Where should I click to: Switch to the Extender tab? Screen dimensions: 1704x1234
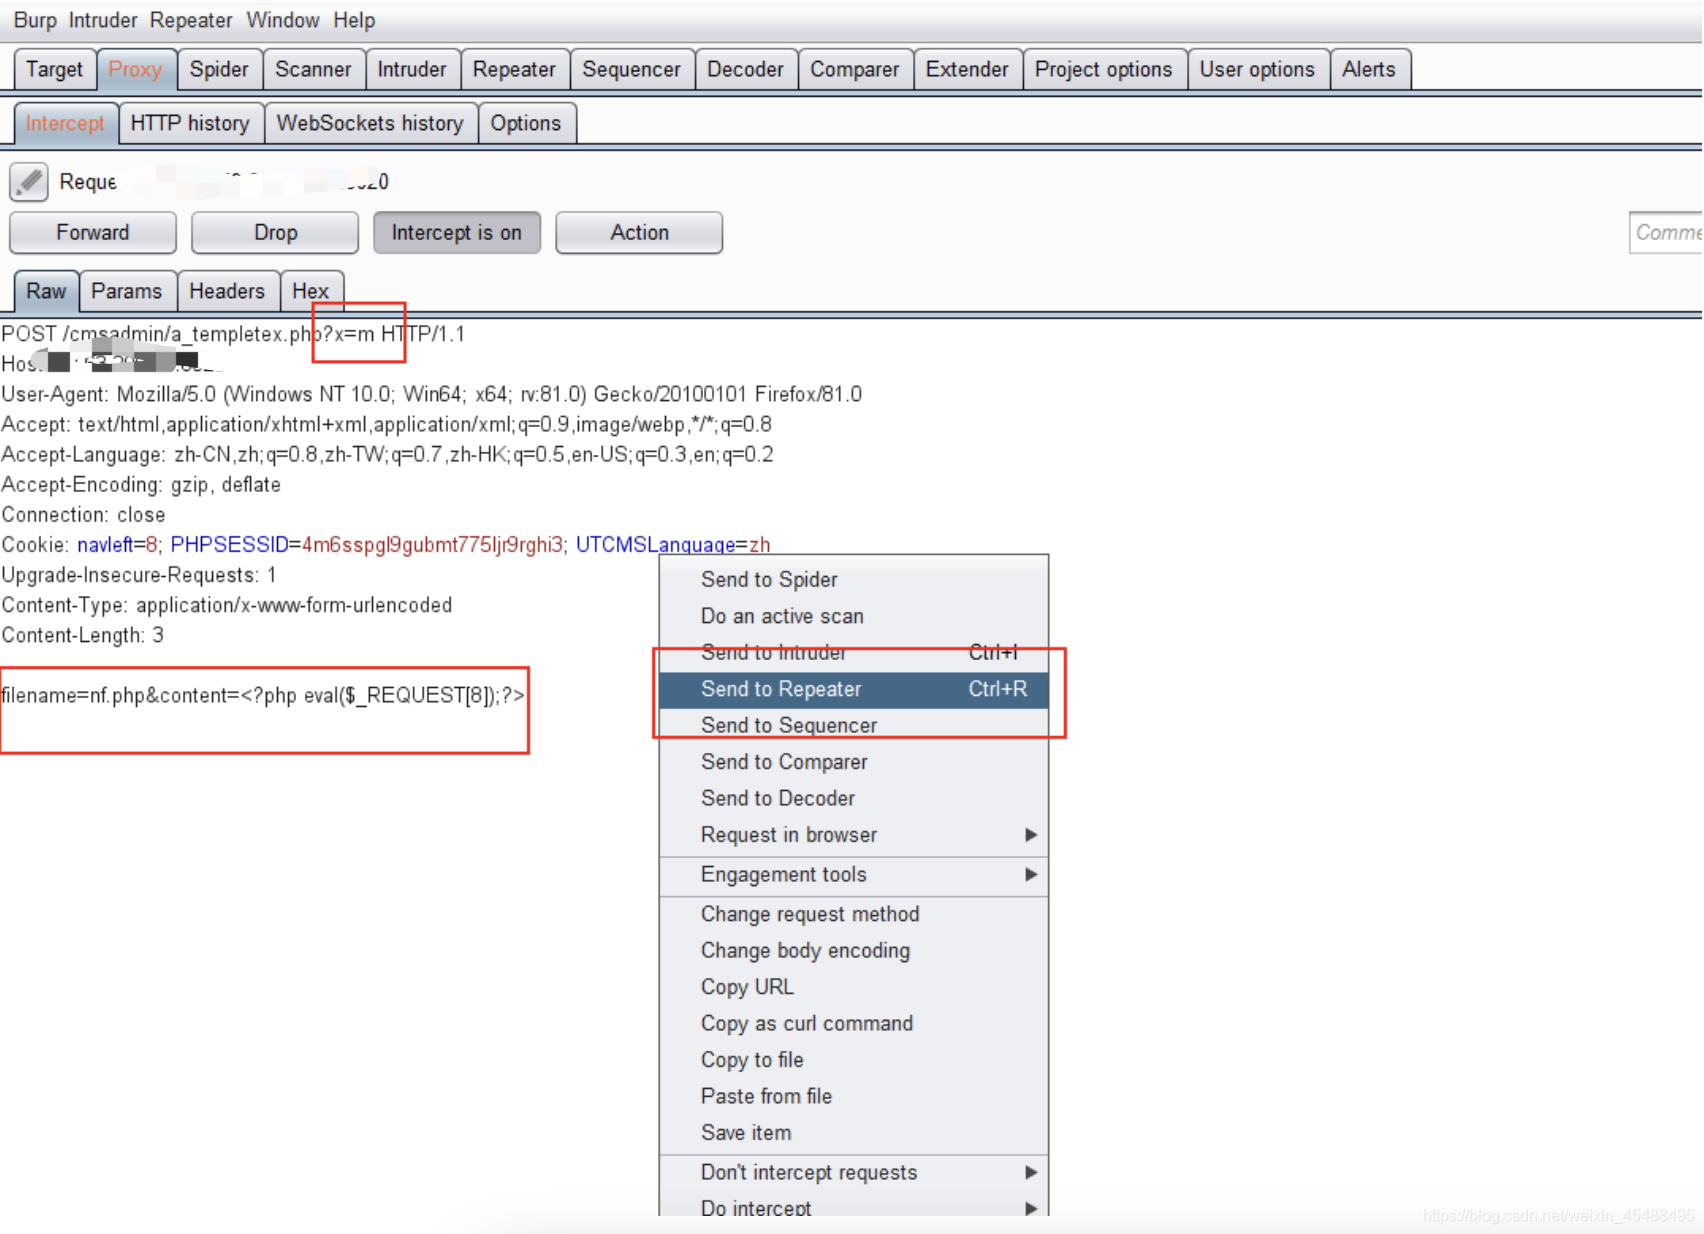(x=967, y=69)
